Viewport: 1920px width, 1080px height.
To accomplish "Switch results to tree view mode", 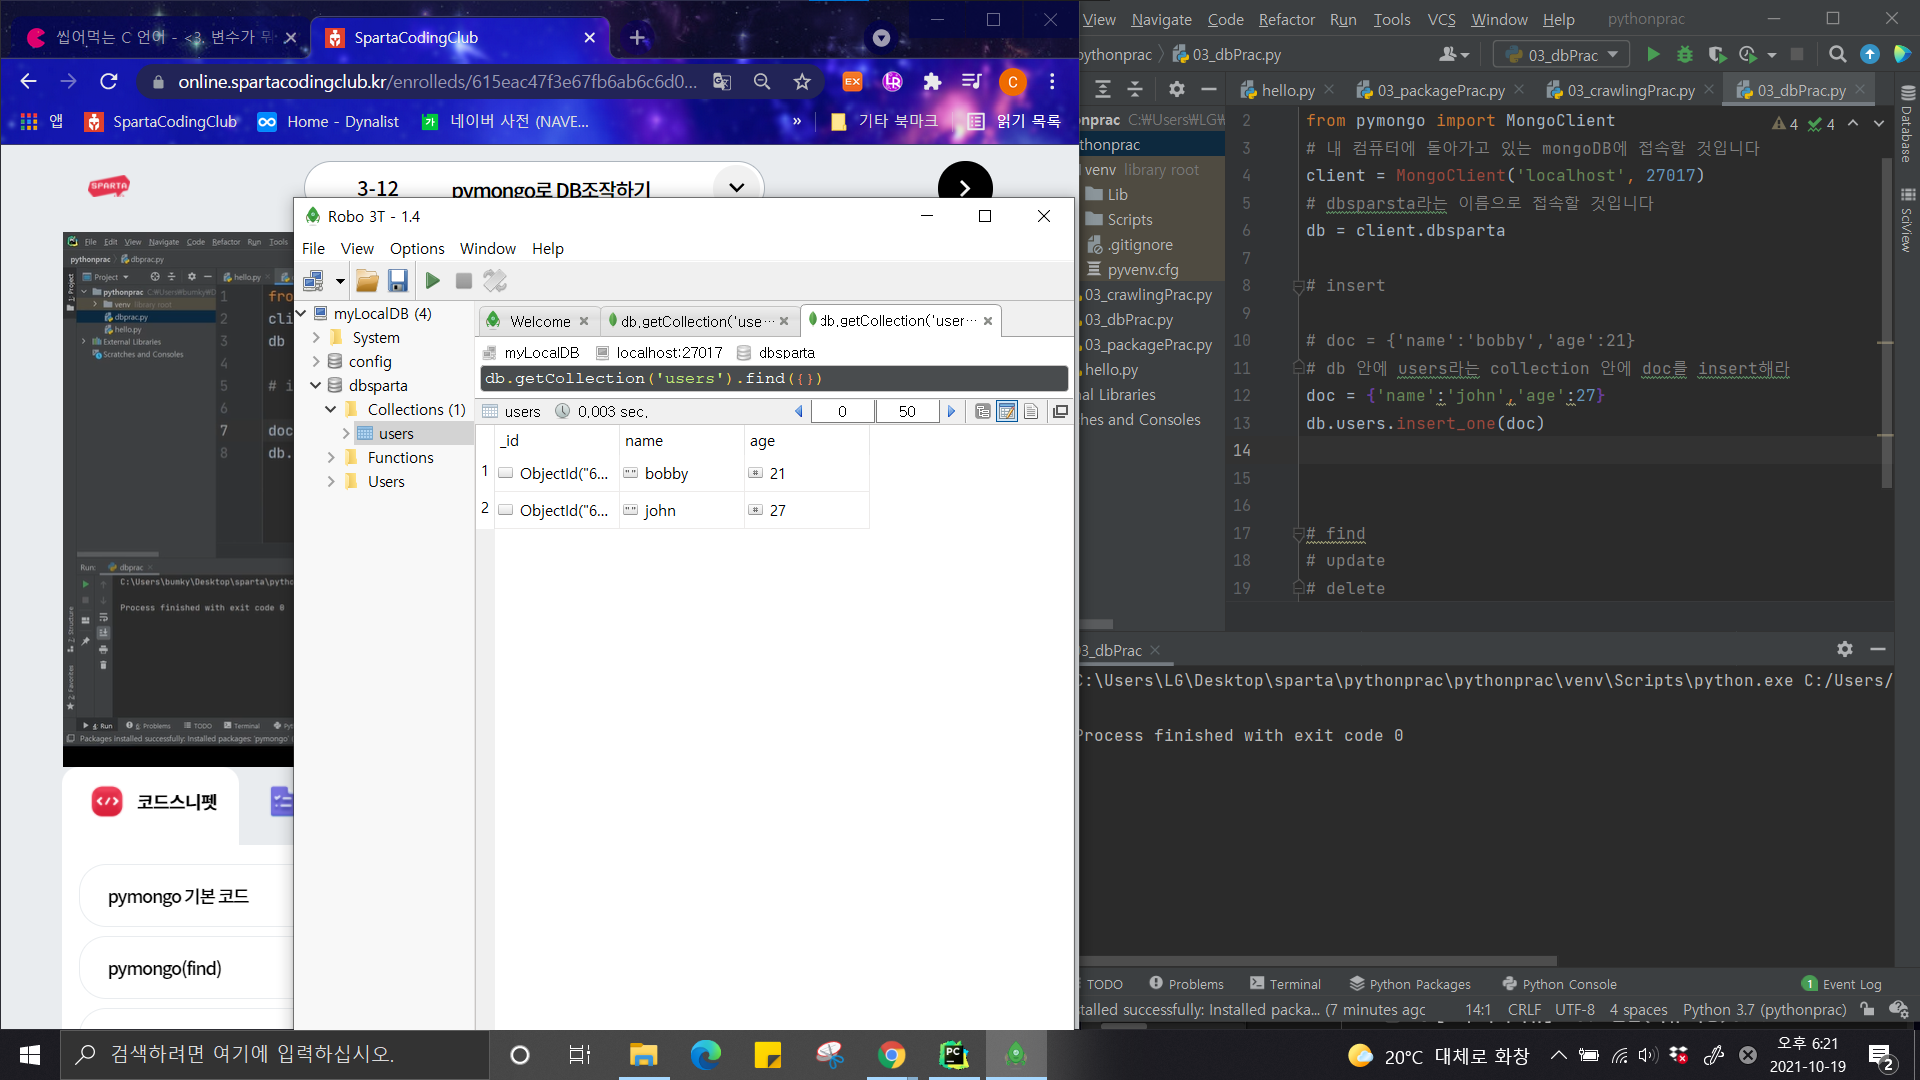I will coord(983,411).
